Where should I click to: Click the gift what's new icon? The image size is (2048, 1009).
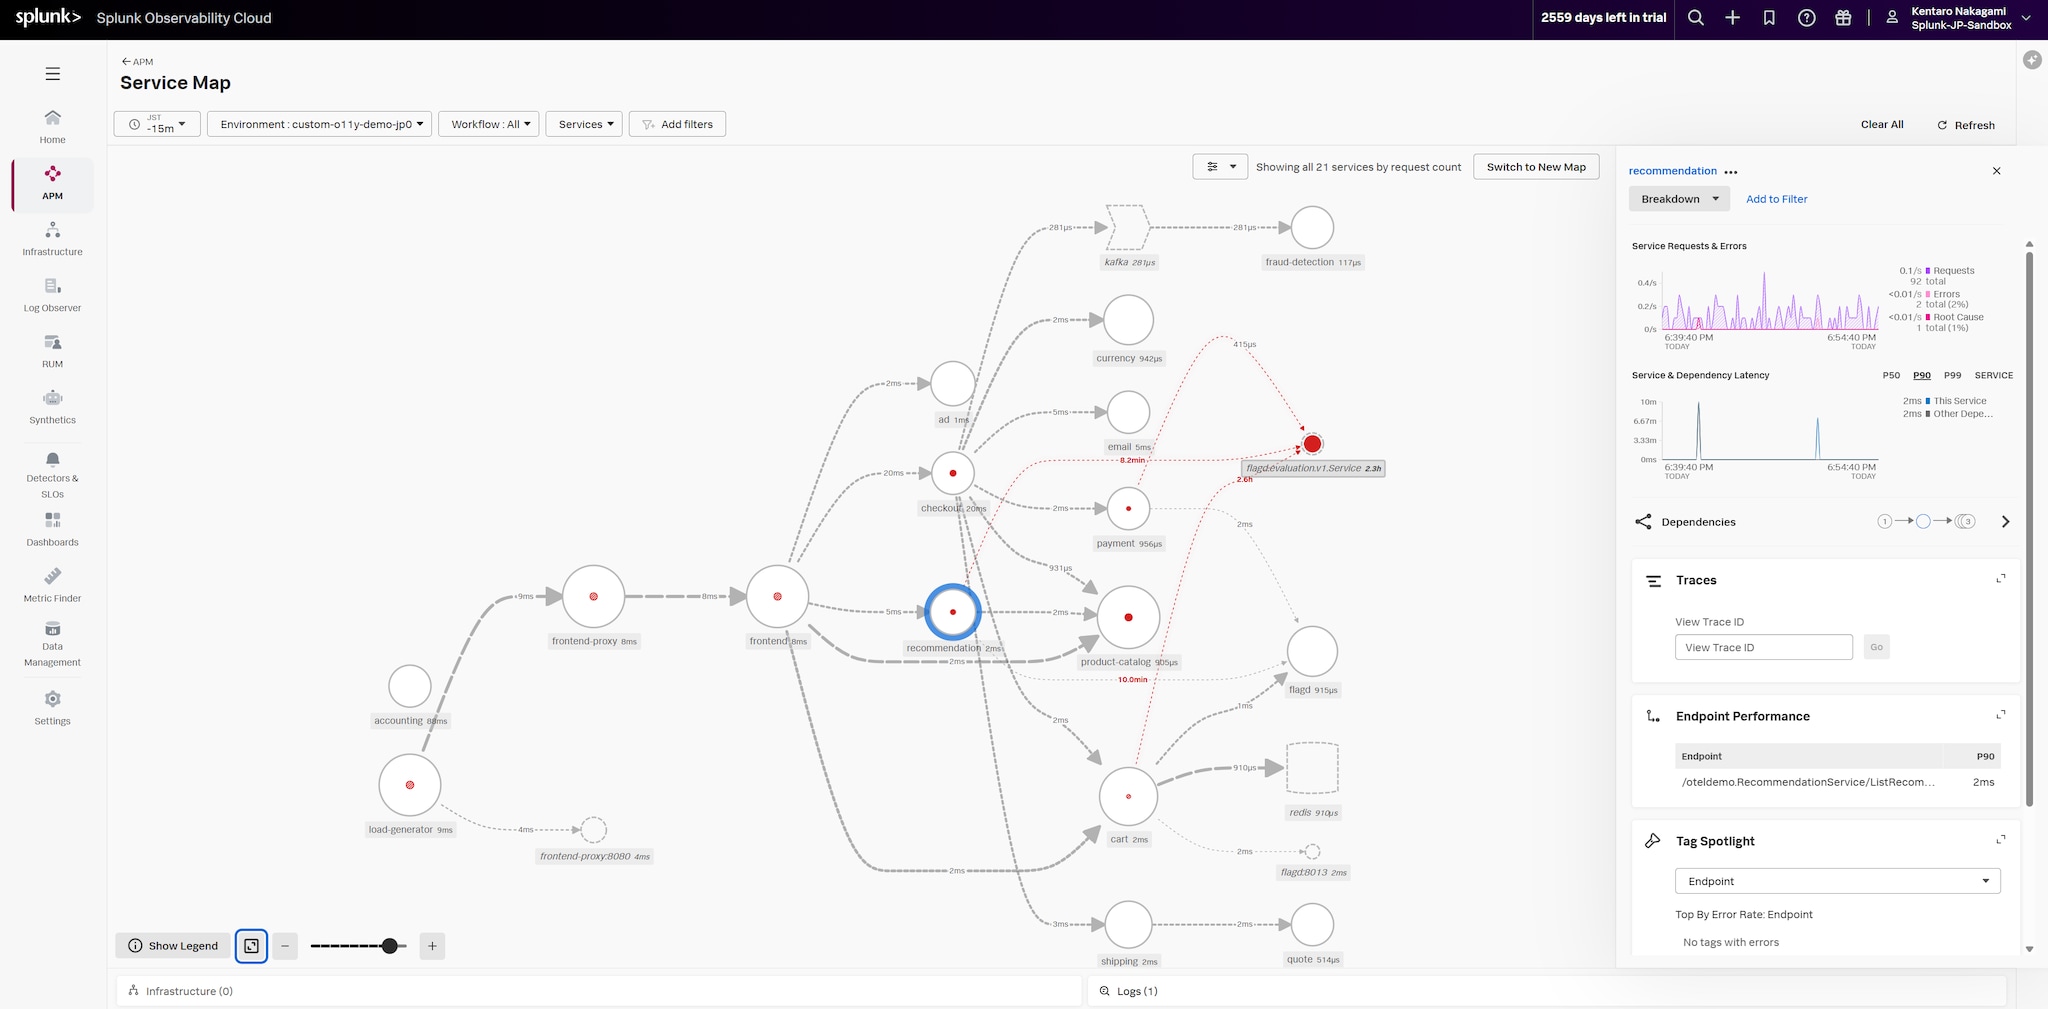pos(1843,18)
